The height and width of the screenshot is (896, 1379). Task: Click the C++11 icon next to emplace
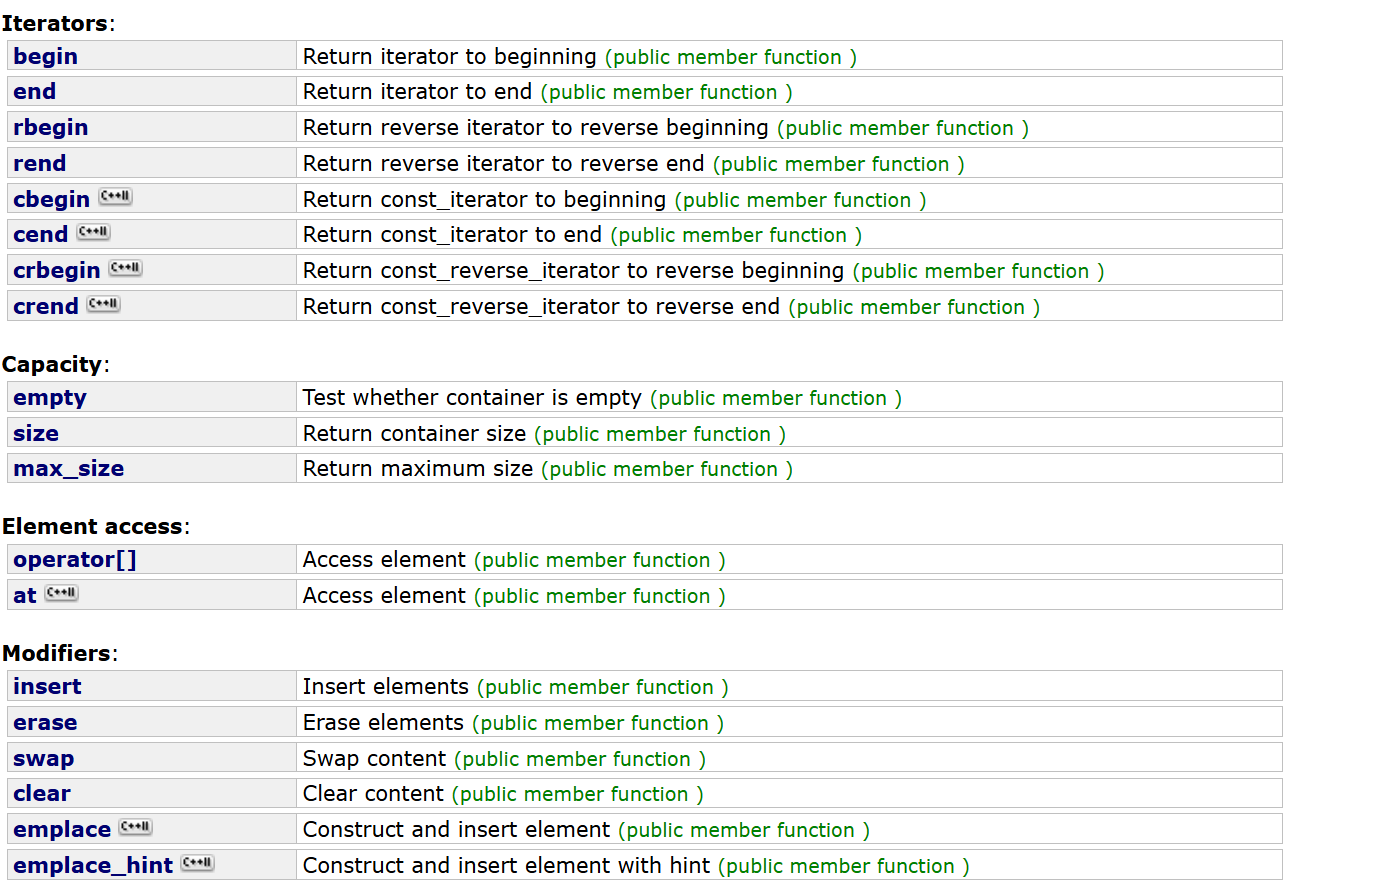pyautogui.click(x=135, y=827)
